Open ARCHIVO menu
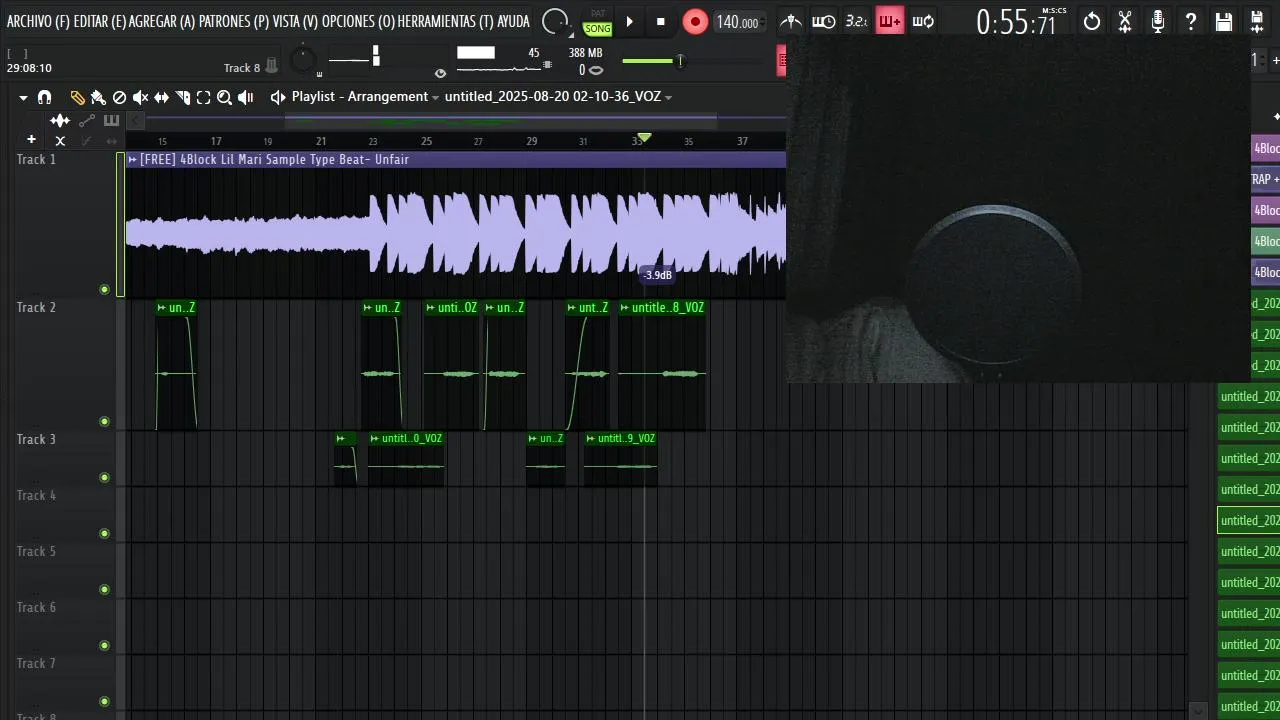Viewport: 1280px width, 720px height. click(x=38, y=21)
